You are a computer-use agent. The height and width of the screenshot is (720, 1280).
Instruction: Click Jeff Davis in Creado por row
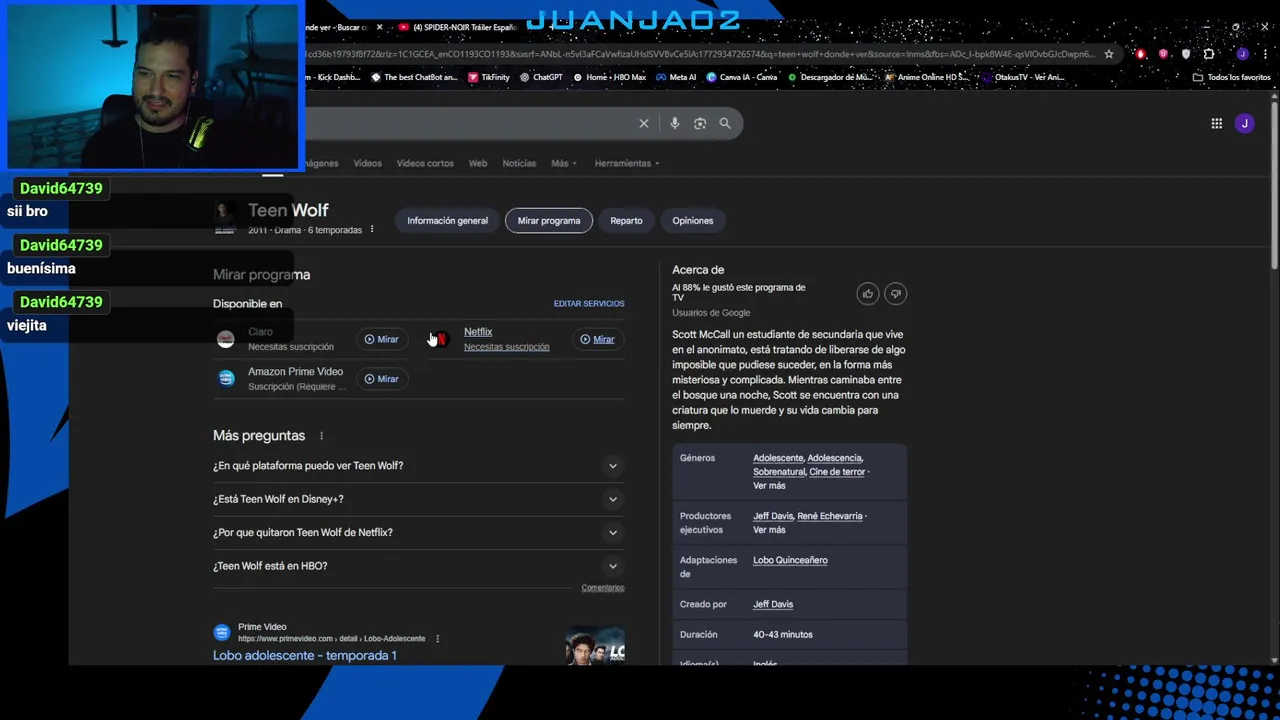773,604
